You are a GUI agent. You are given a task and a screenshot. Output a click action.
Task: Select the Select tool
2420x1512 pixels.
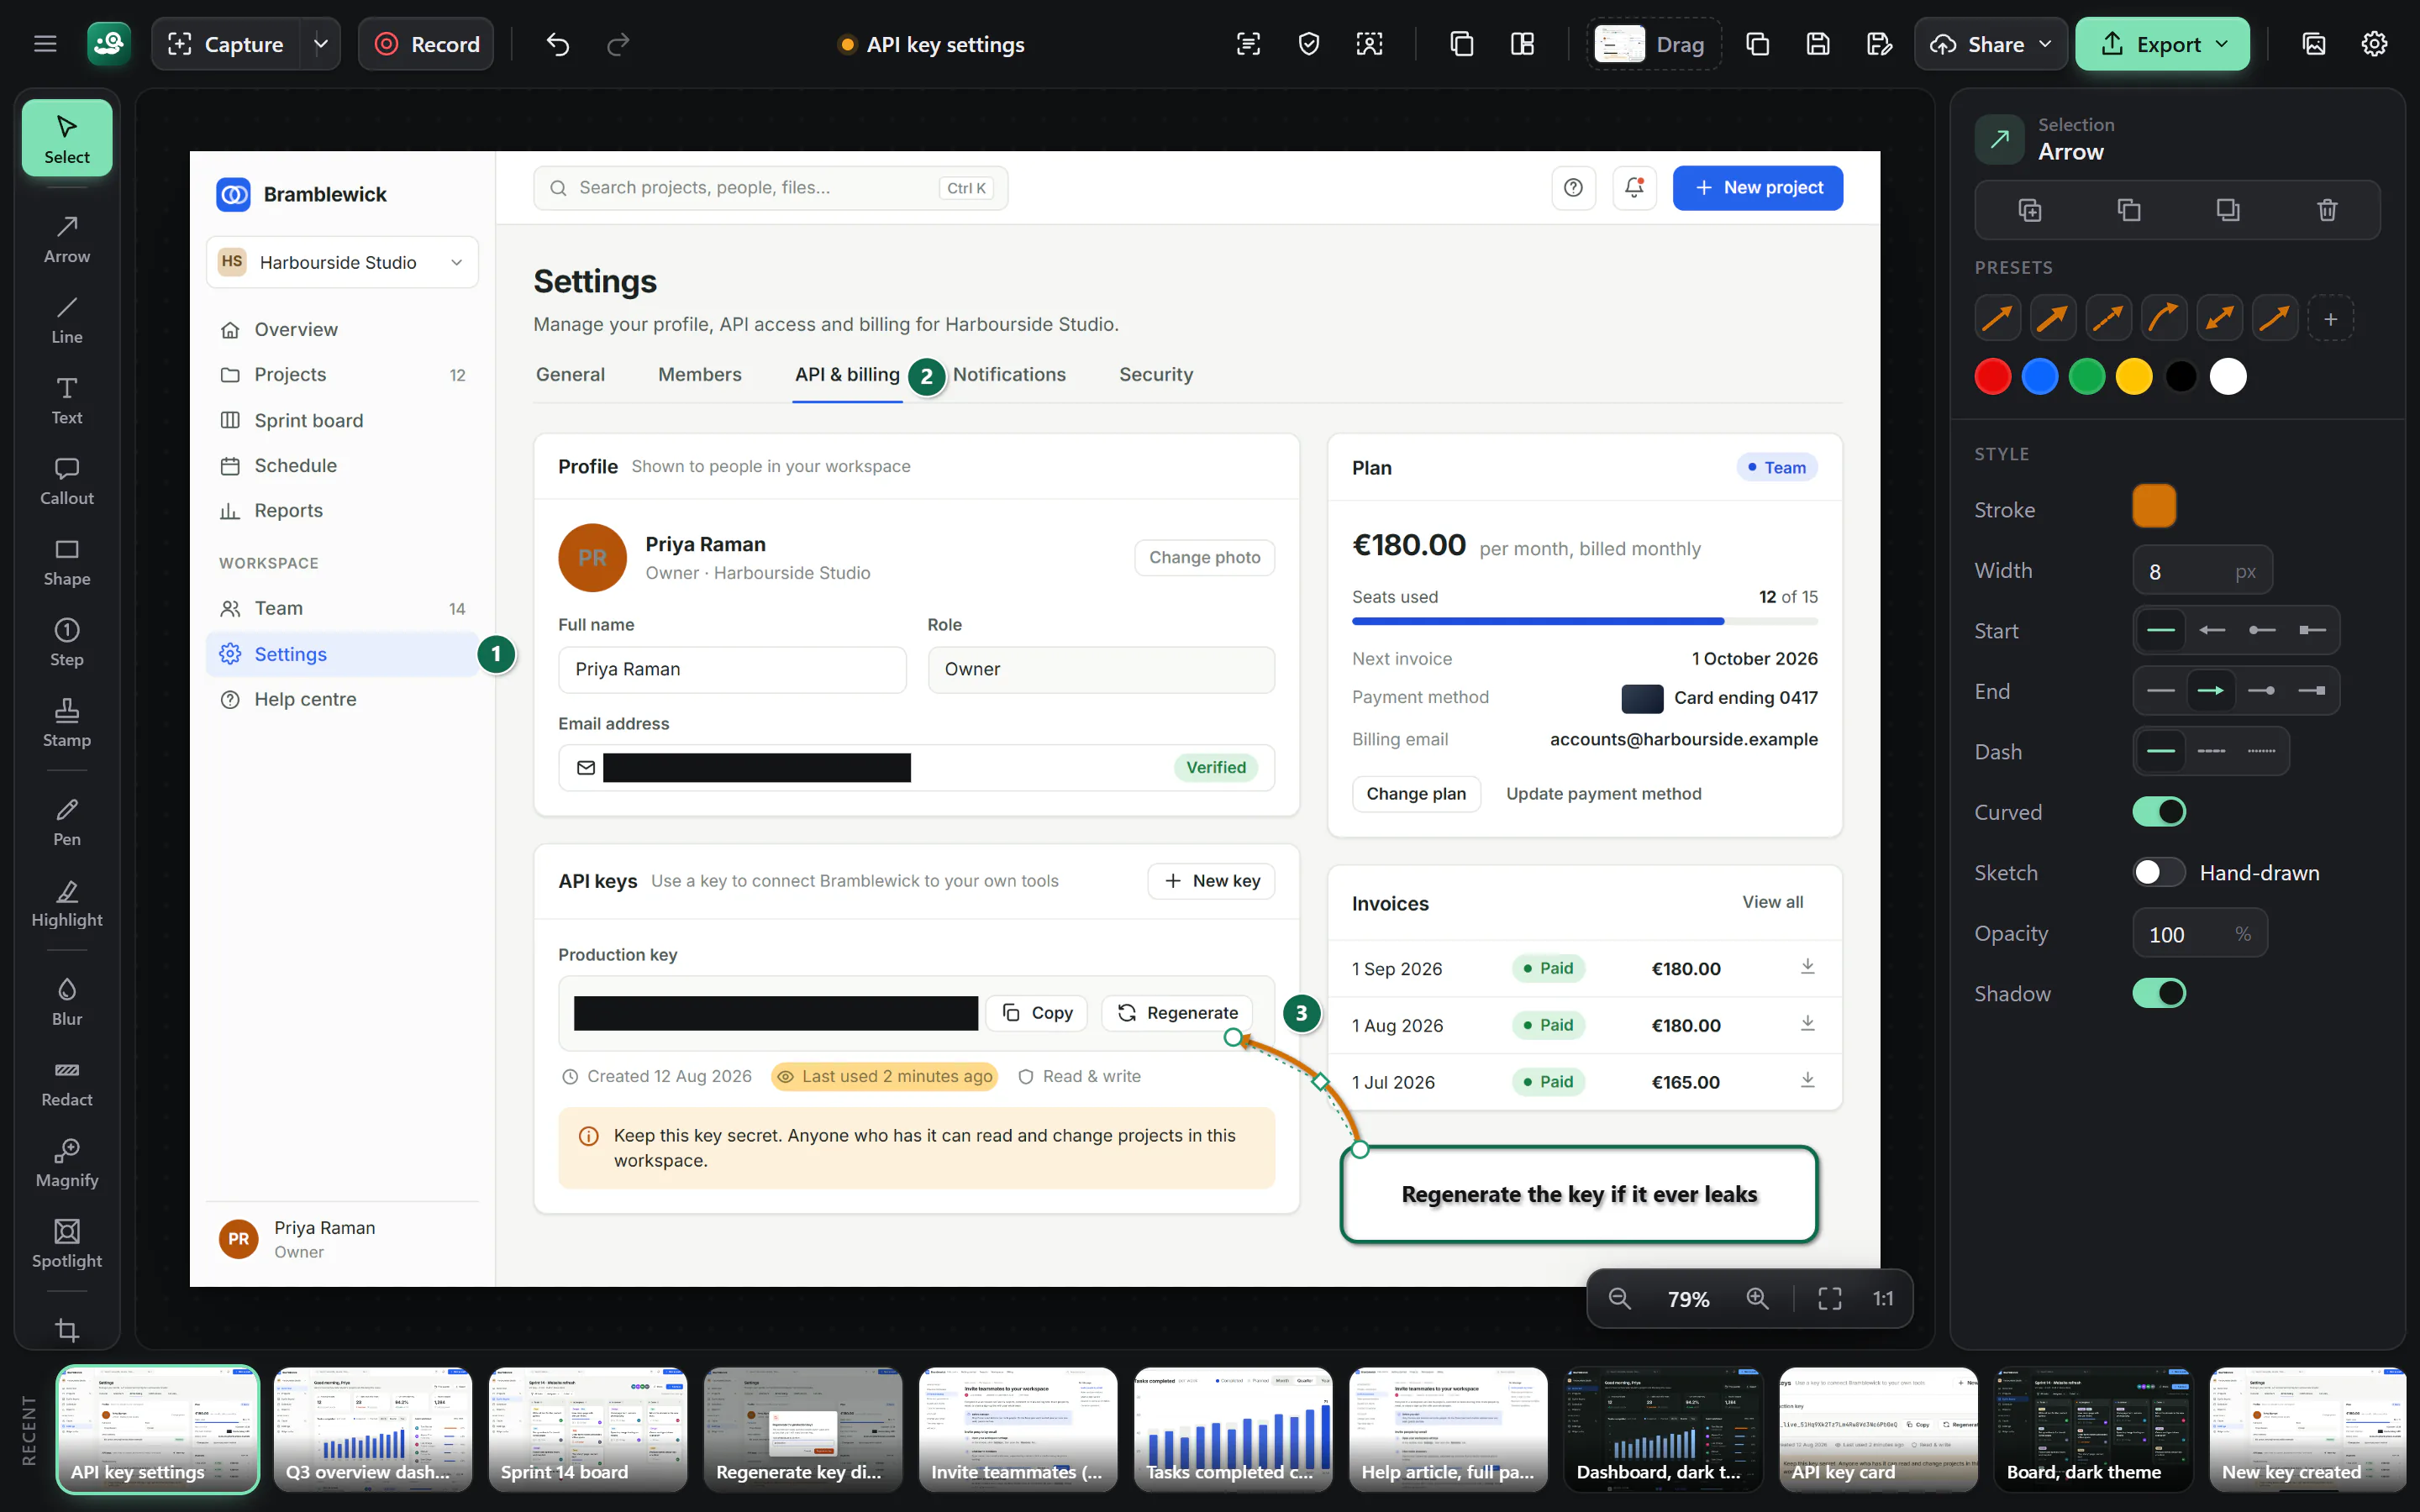click(67, 138)
